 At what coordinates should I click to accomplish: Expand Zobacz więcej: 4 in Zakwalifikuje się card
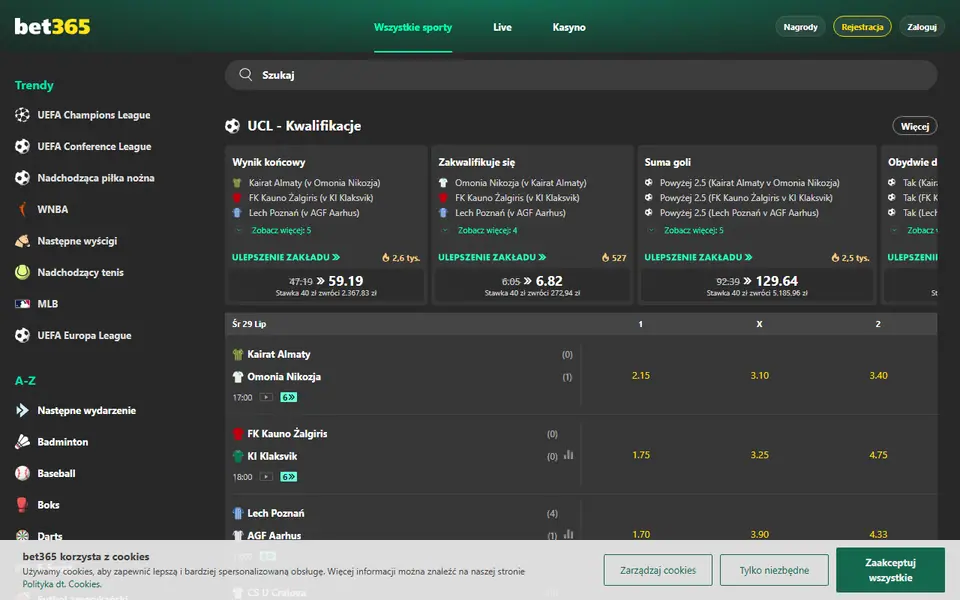click(487, 230)
